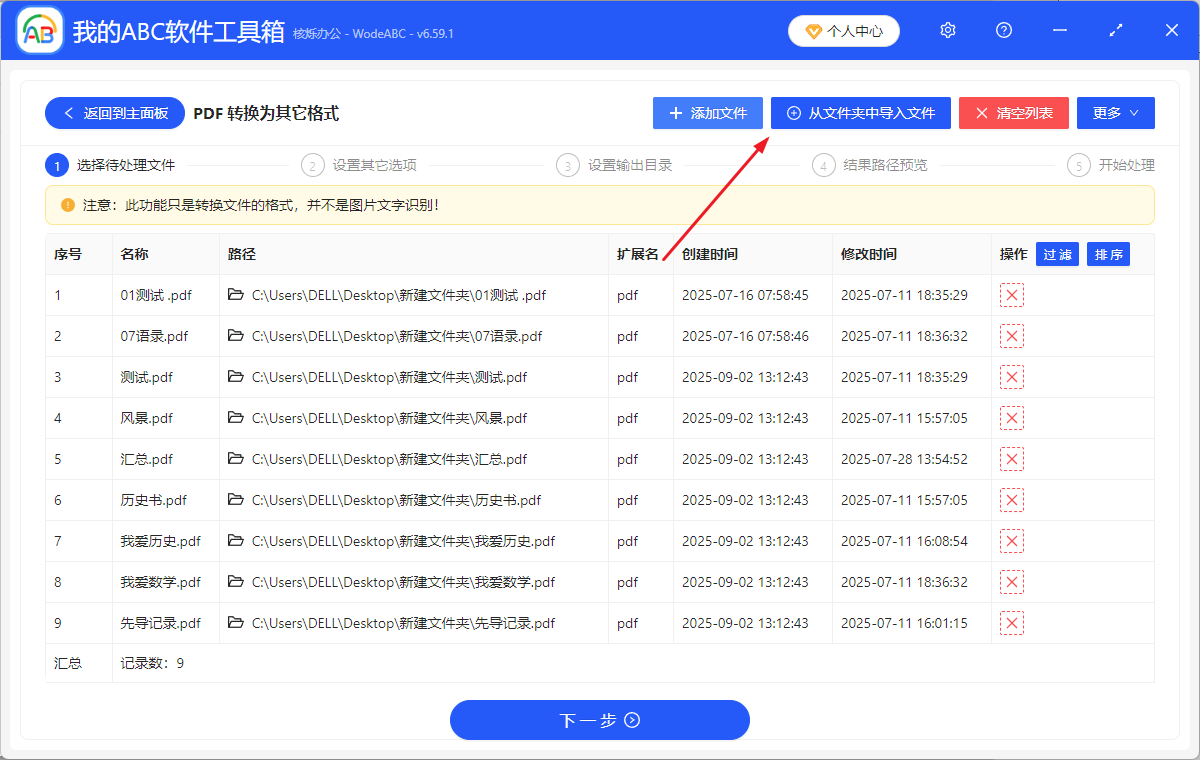Open the help icon in title bar
Image resolution: width=1200 pixels, height=760 pixels.
pos(1003,30)
